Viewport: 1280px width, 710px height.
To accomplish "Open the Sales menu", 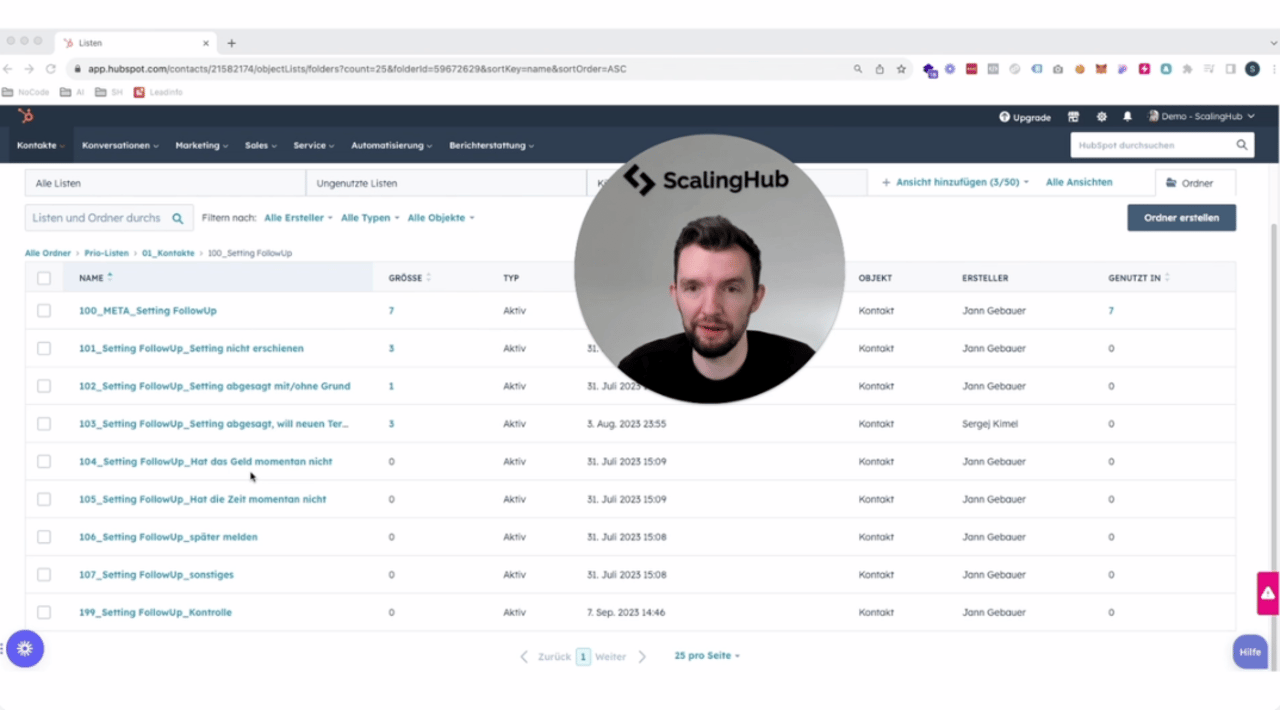I will click(261, 145).
